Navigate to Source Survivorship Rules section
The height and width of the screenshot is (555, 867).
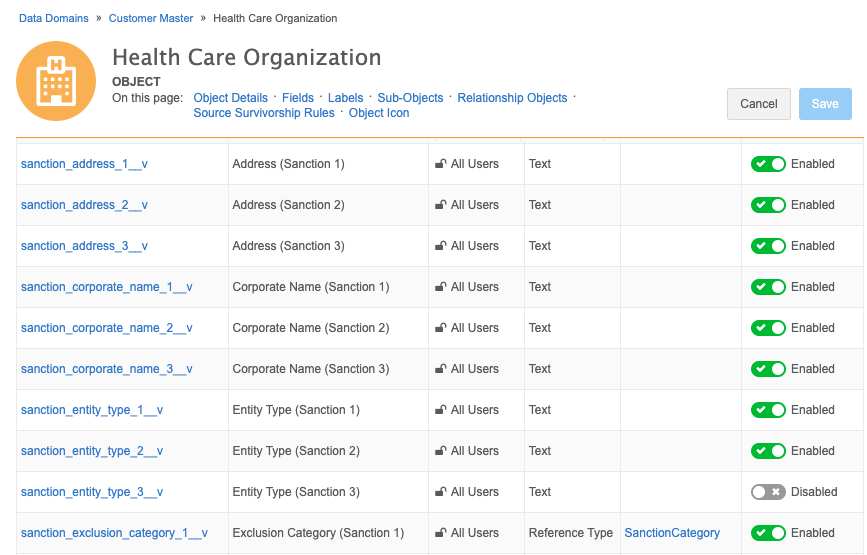264,113
